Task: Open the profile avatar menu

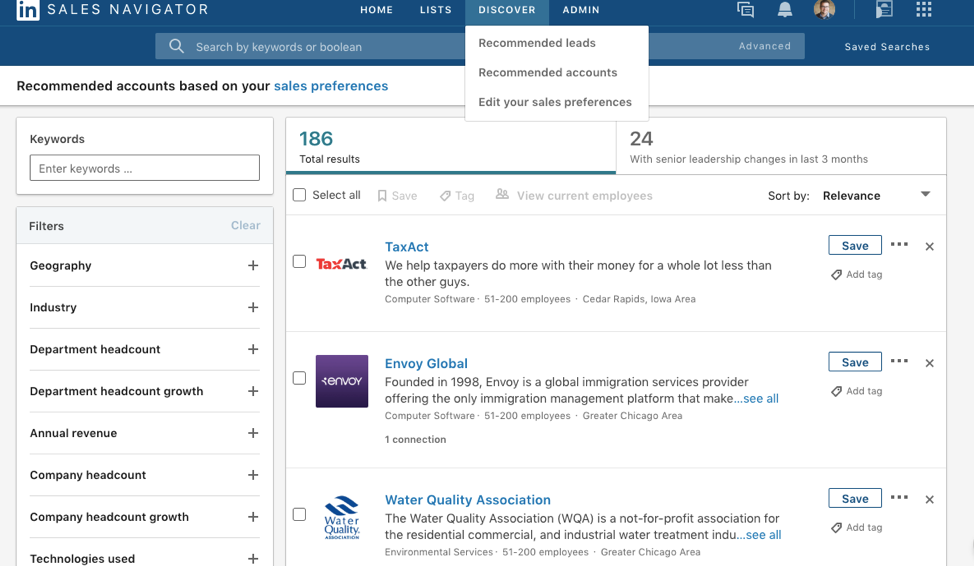Action: (x=824, y=9)
